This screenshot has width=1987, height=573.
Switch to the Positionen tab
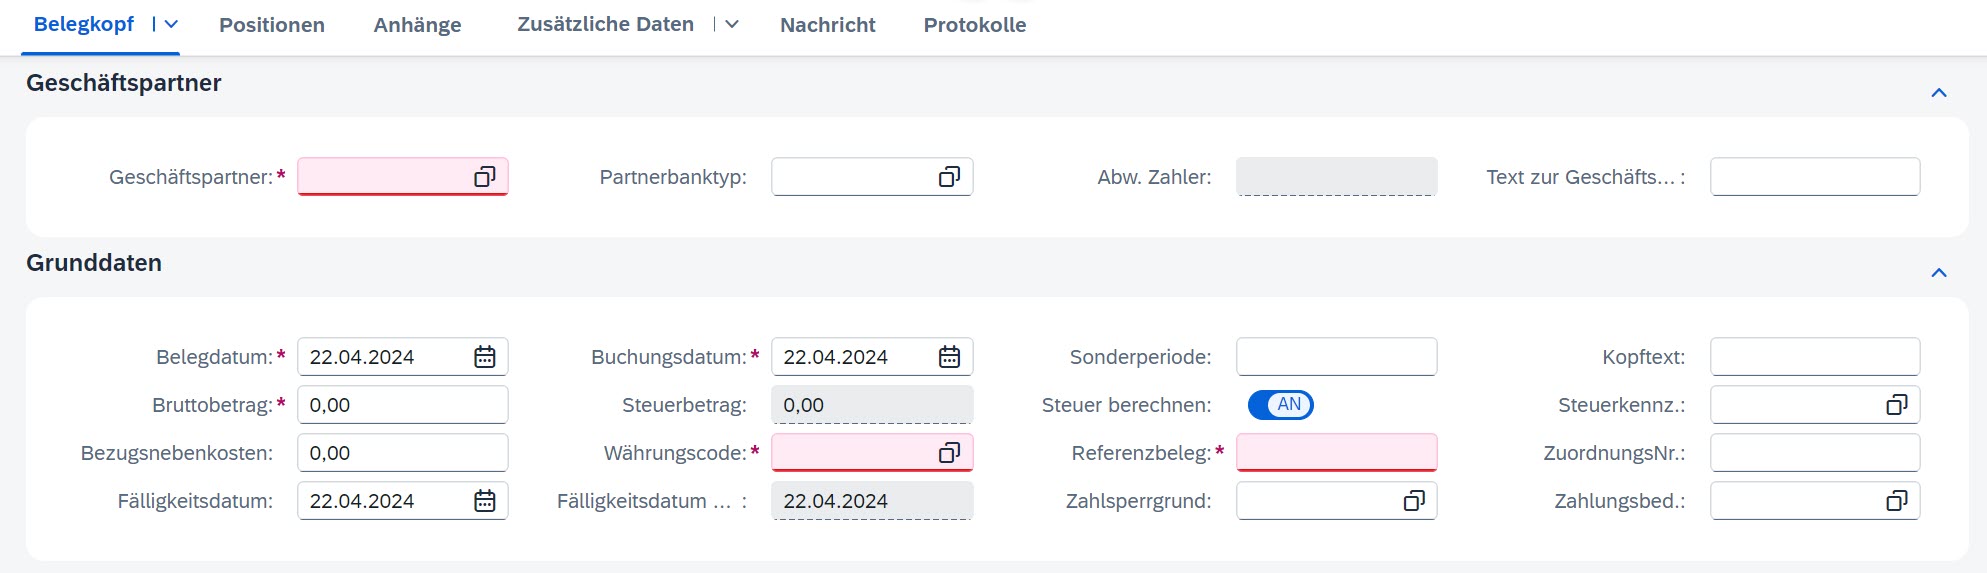[272, 25]
